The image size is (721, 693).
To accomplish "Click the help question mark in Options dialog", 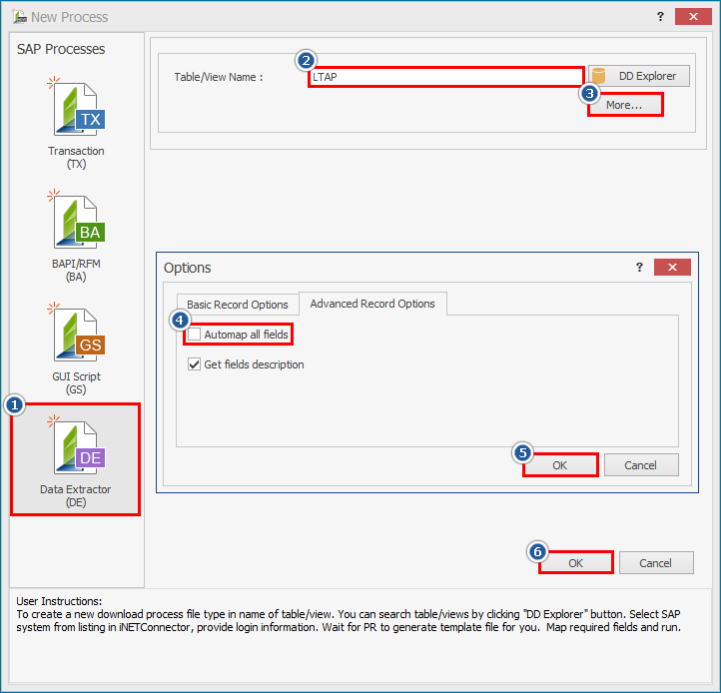I will 640,268.
